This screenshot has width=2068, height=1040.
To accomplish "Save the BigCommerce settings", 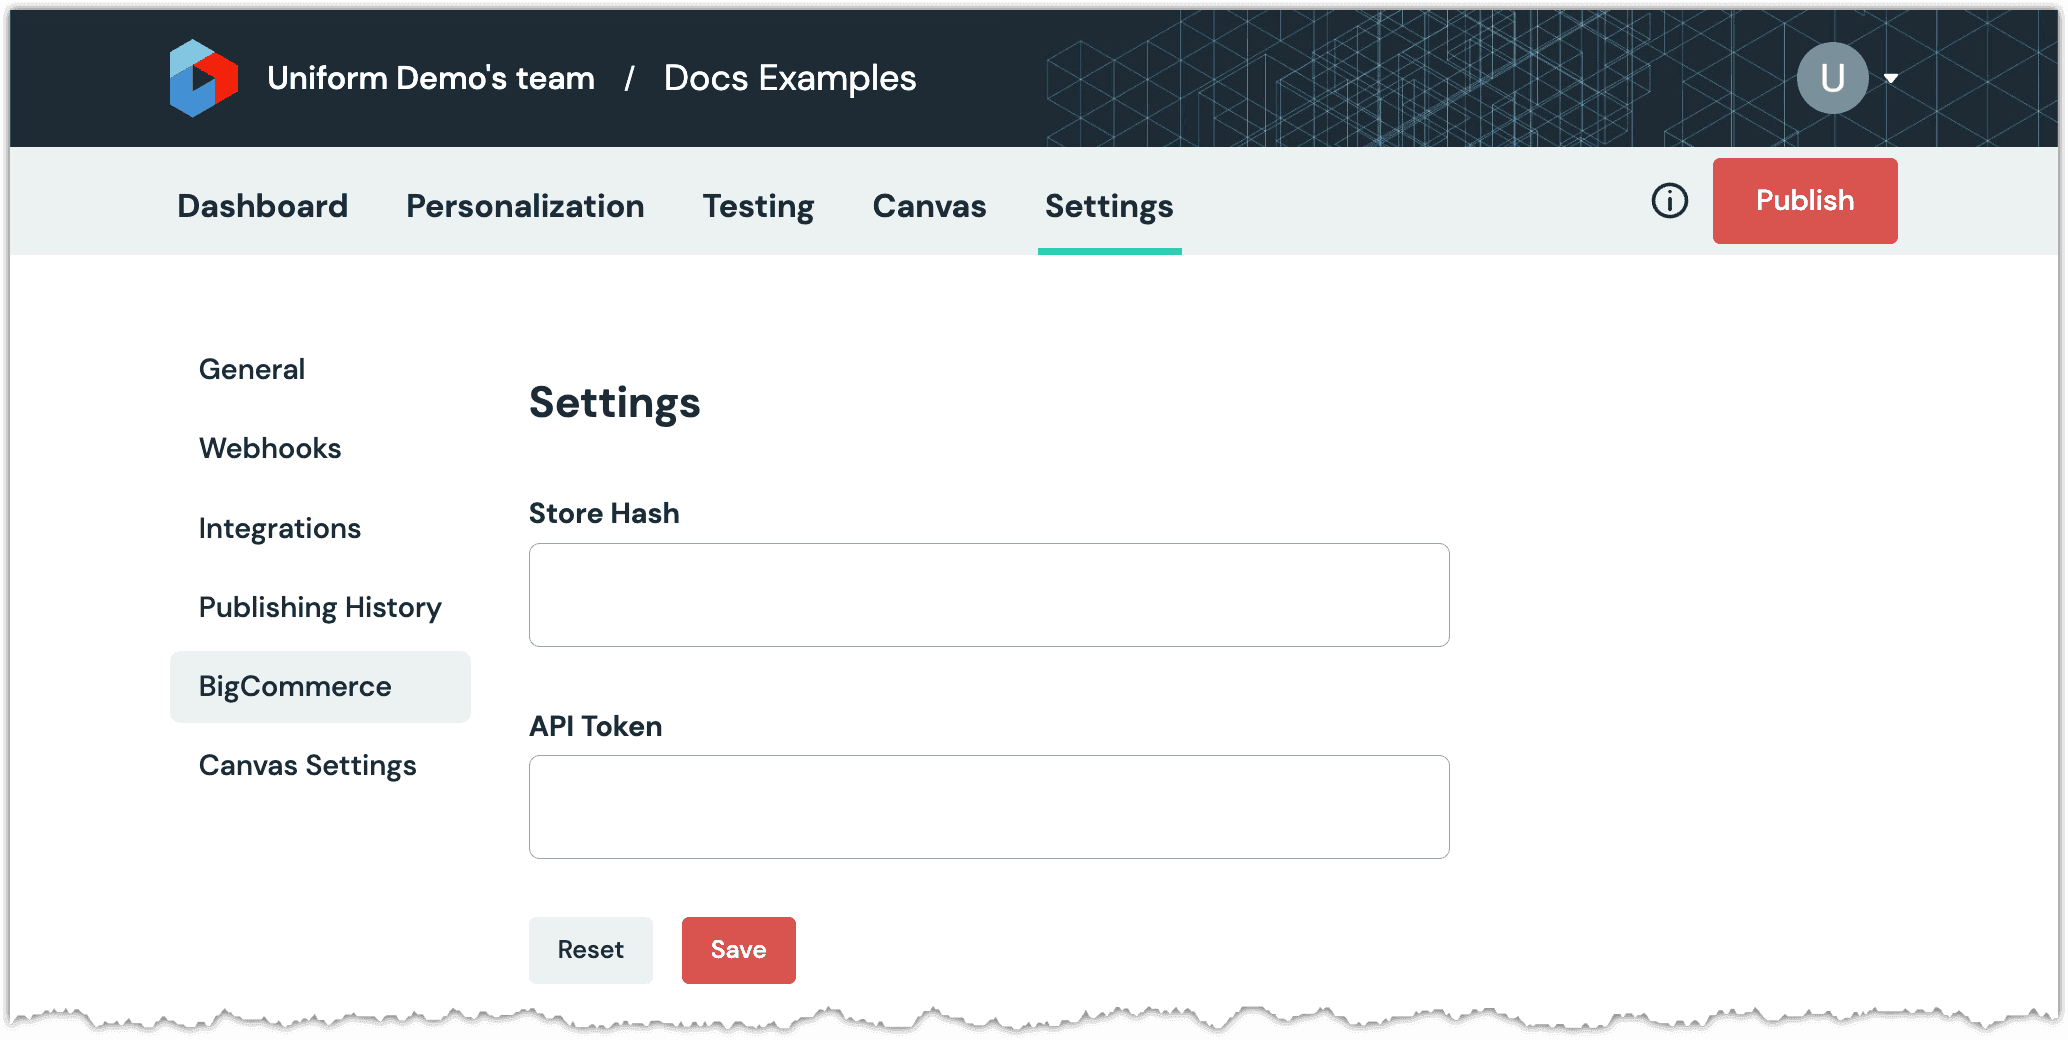I will [x=739, y=950].
